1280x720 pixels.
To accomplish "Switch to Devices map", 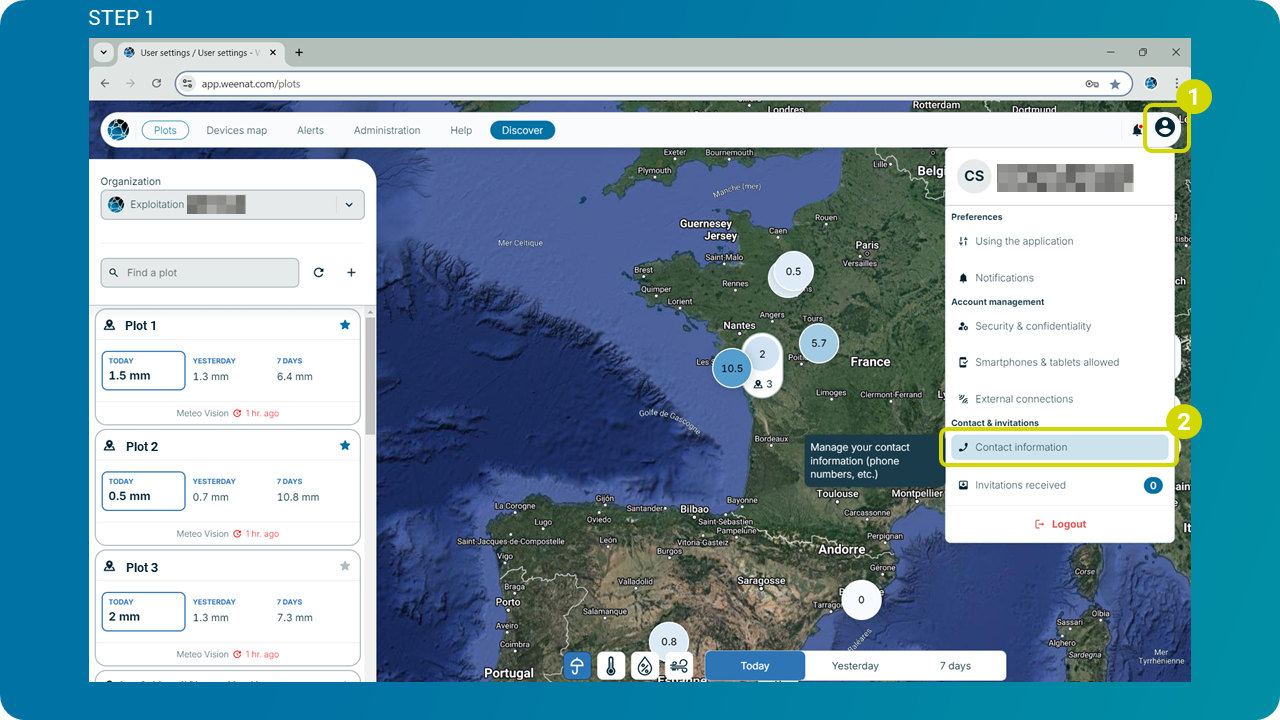I will click(x=237, y=130).
